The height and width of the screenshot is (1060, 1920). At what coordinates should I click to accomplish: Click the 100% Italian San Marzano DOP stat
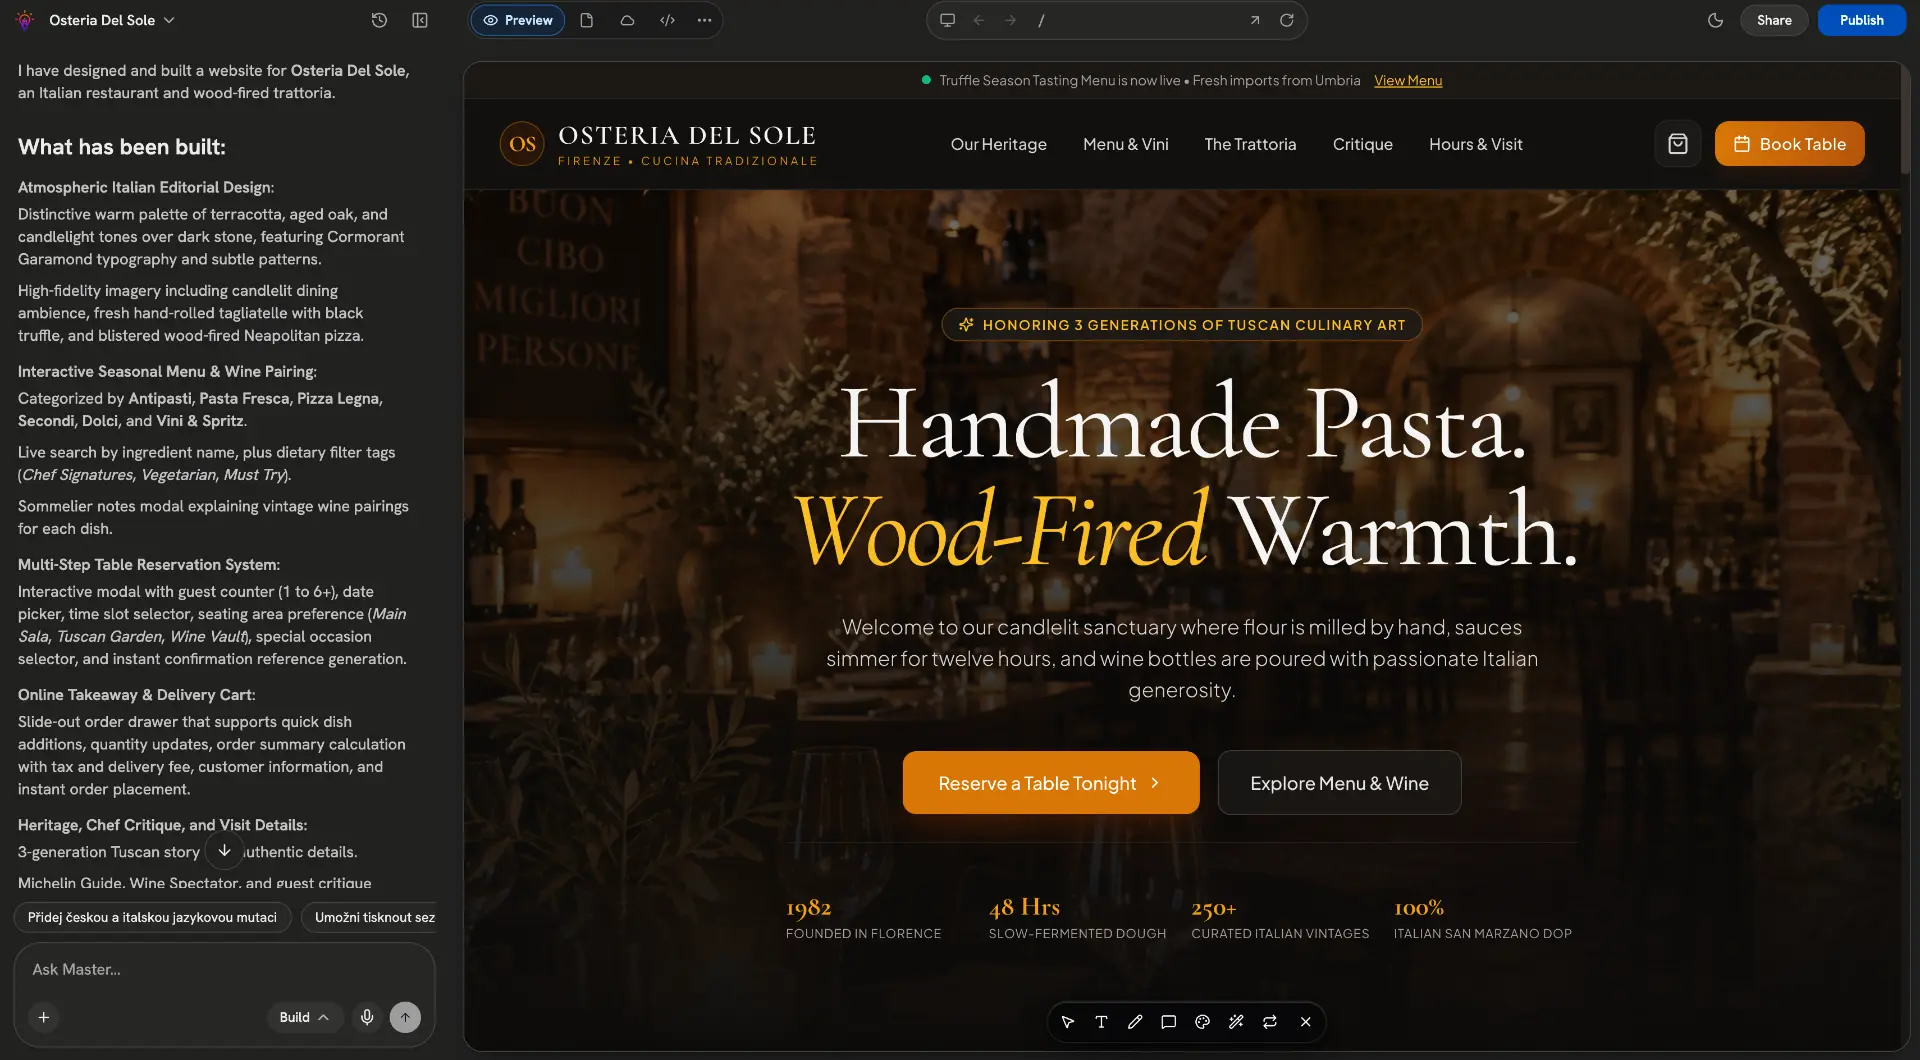1483,919
